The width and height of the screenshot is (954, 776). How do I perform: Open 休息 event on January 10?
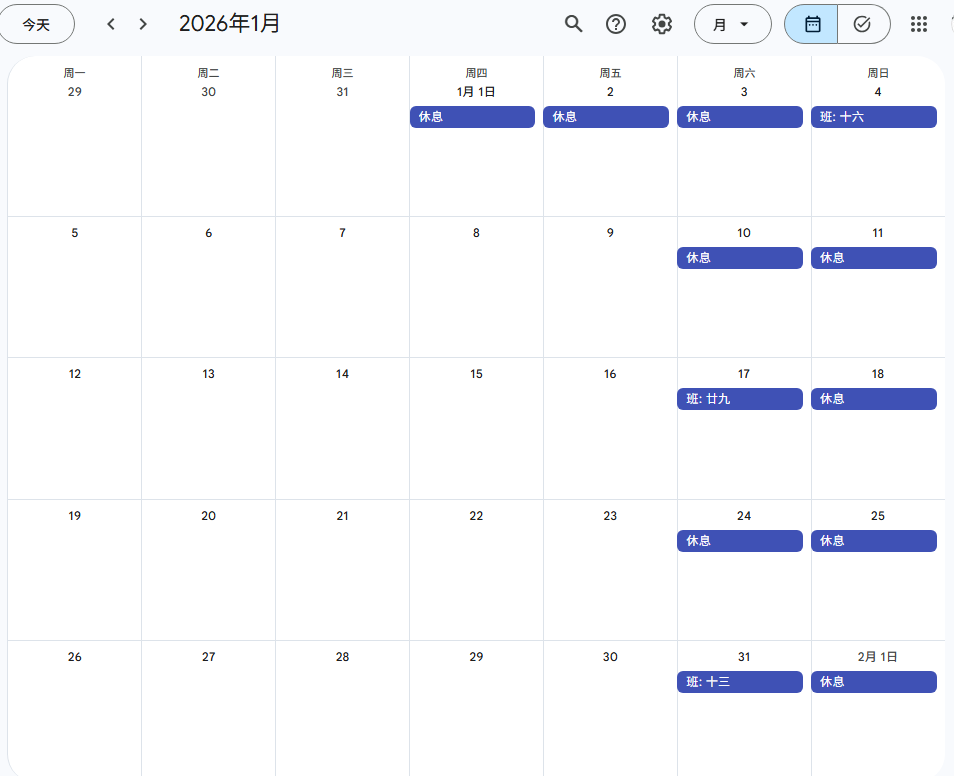tap(739, 258)
